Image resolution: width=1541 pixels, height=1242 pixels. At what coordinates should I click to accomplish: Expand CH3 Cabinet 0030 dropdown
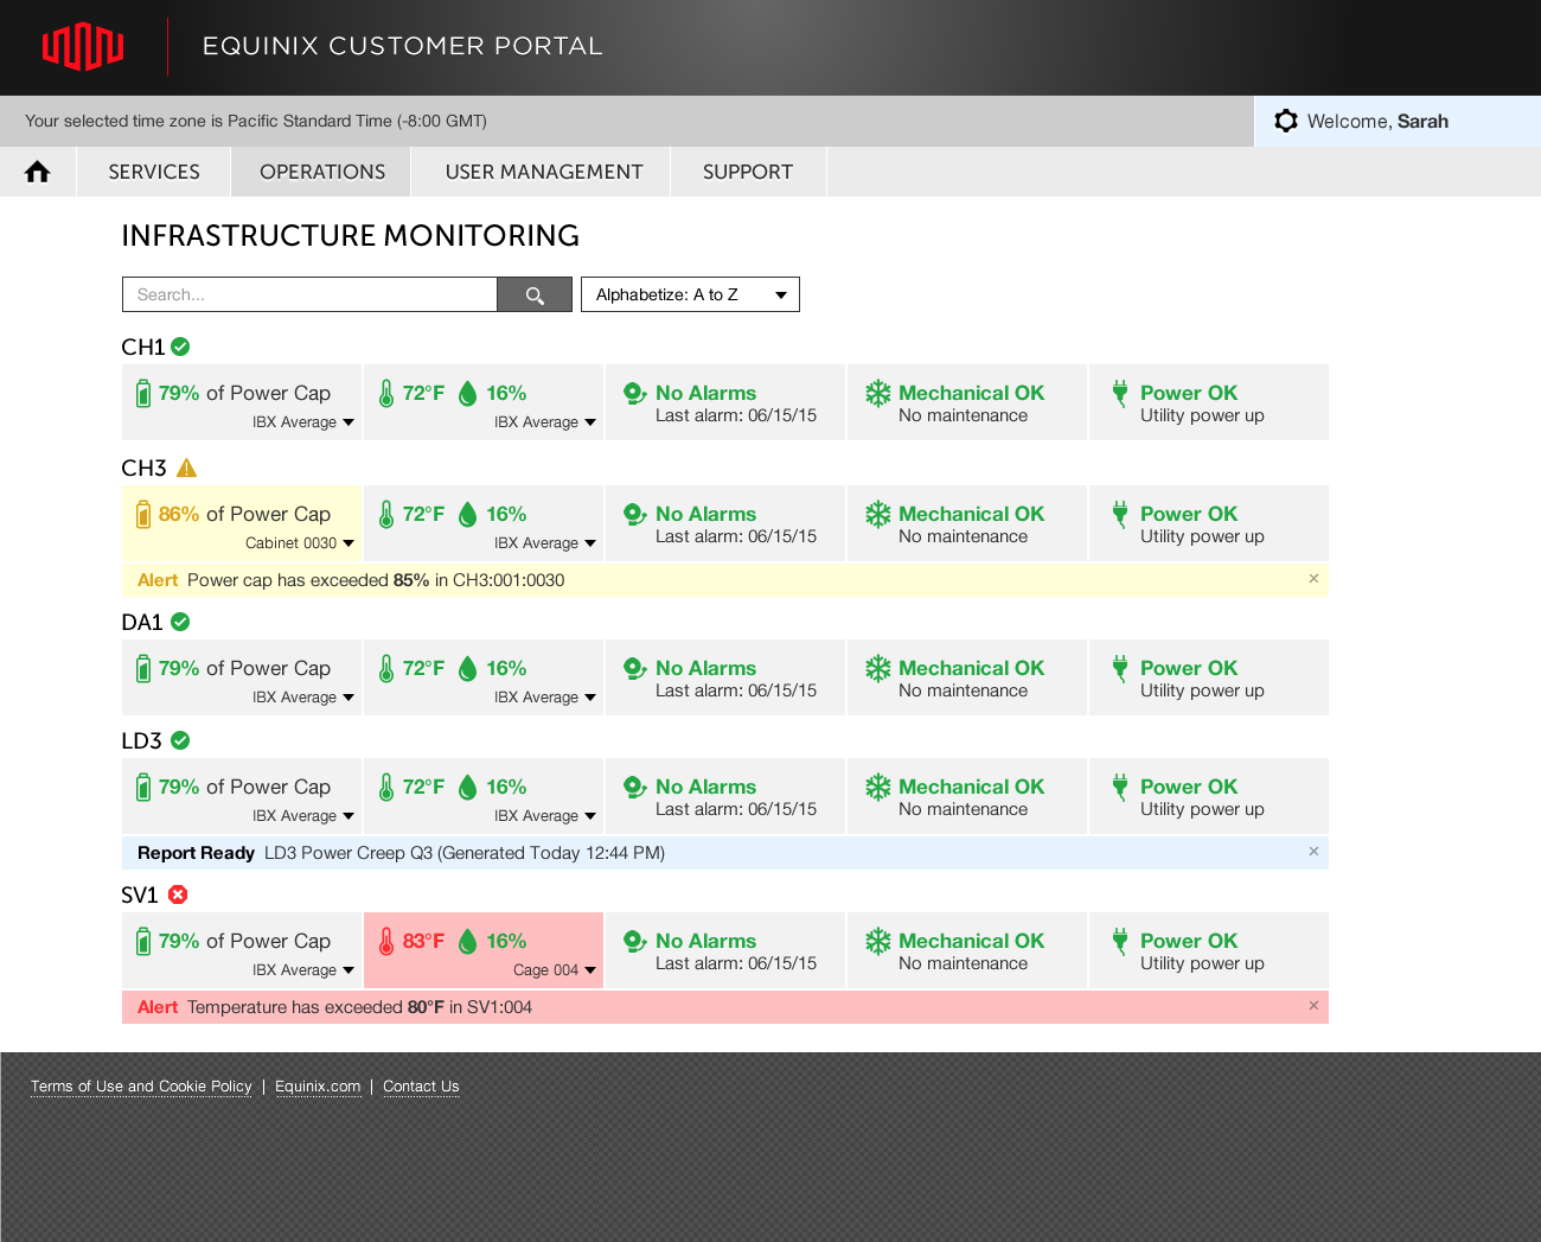pyautogui.click(x=300, y=543)
